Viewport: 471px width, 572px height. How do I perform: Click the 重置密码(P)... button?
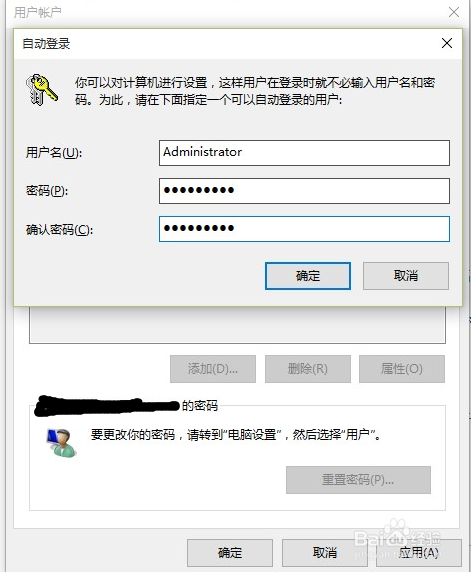358,480
